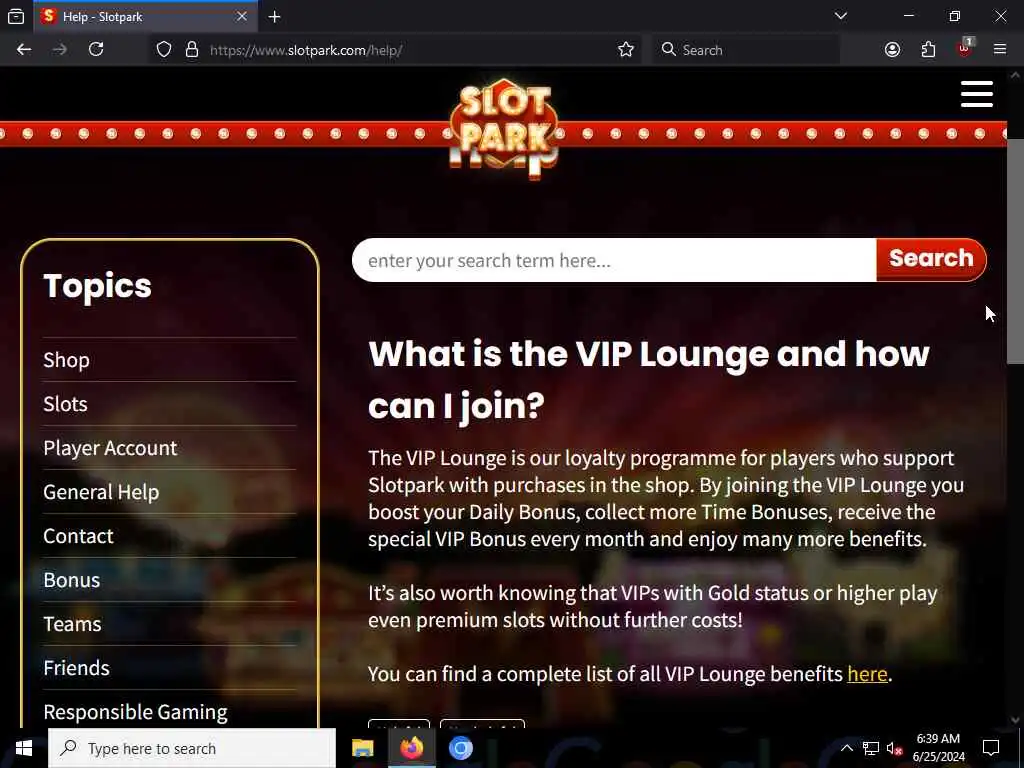Click the page vertical scrollbar thumb
The height and width of the screenshot is (768, 1024).
click(1015, 251)
